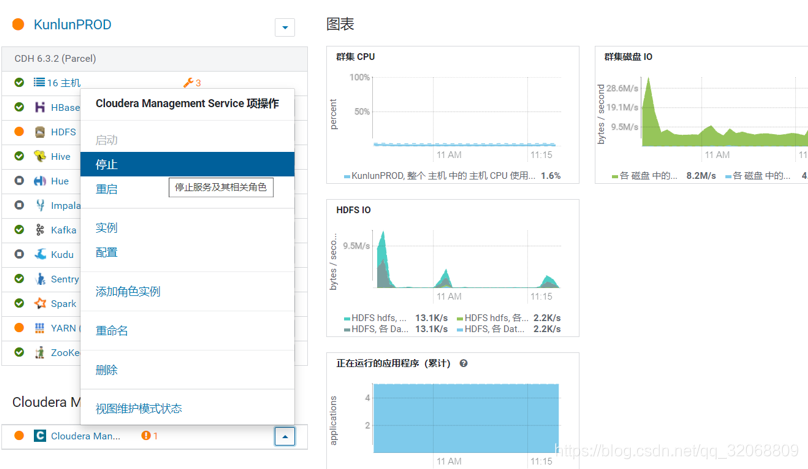Click the green health check for Kafka
Image resolution: width=808 pixels, height=469 pixels.
[19, 229]
